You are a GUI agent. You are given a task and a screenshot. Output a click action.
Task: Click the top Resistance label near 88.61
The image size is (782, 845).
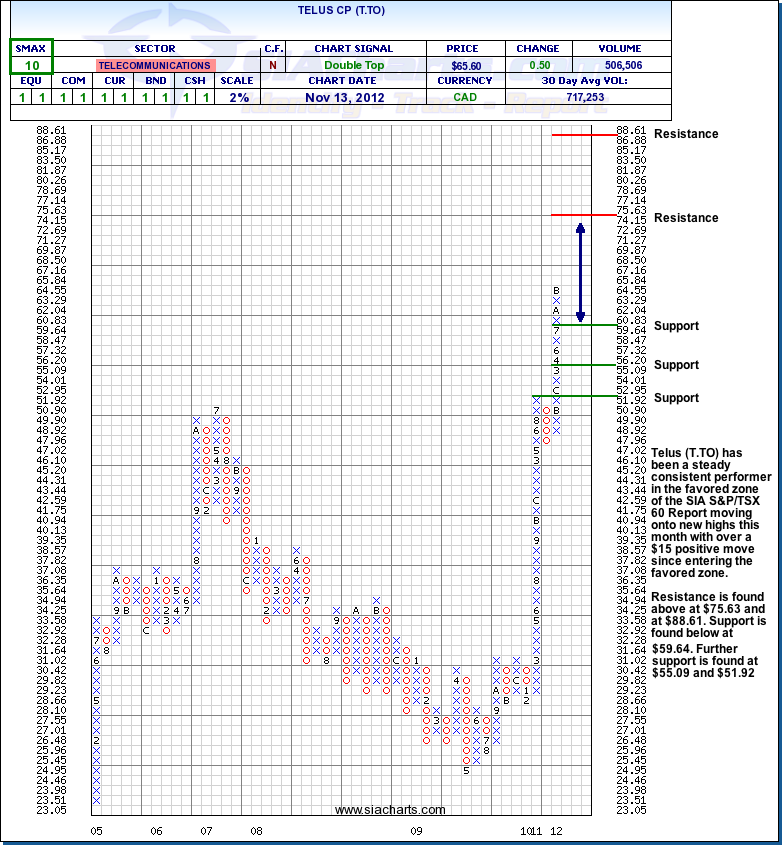pyautogui.click(x=686, y=134)
